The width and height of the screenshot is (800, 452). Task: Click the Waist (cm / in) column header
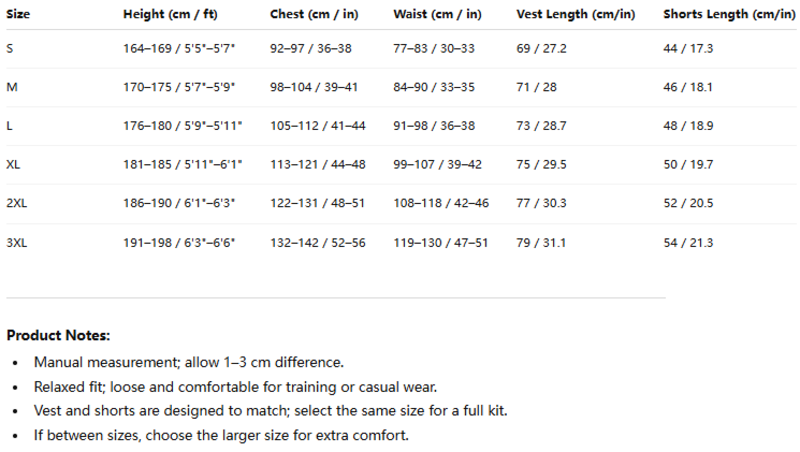click(x=437, y=14)
